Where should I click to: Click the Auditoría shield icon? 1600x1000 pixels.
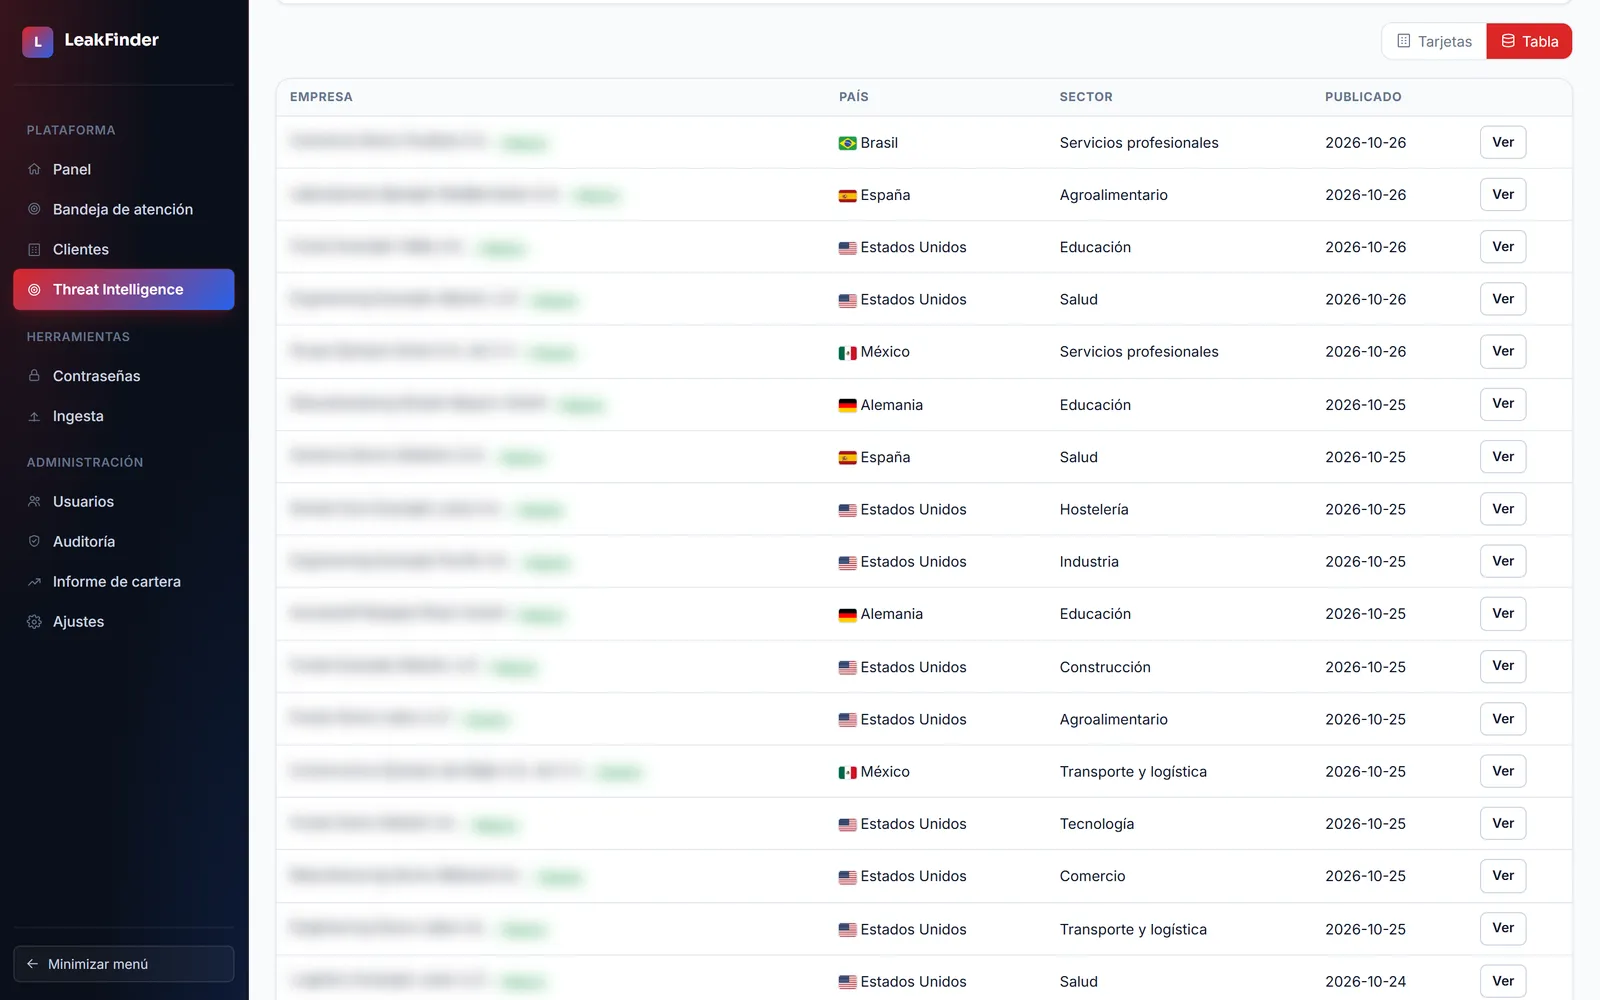[34, 541]
